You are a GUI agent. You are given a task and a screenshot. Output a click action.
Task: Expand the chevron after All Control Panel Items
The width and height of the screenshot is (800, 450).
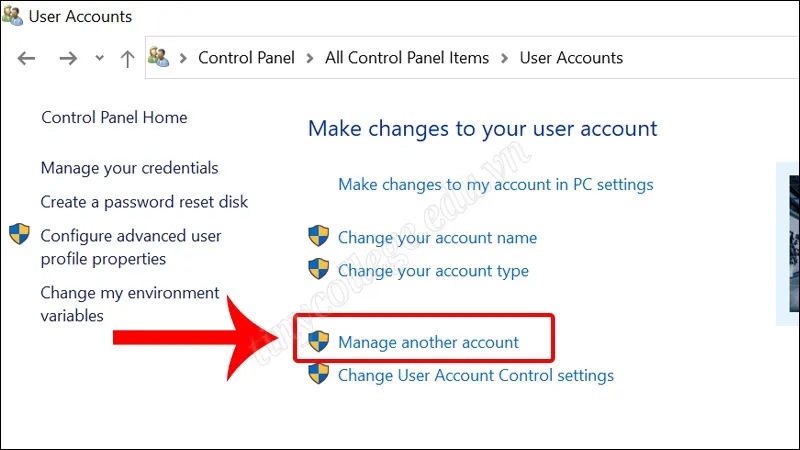tap(505, 58)
